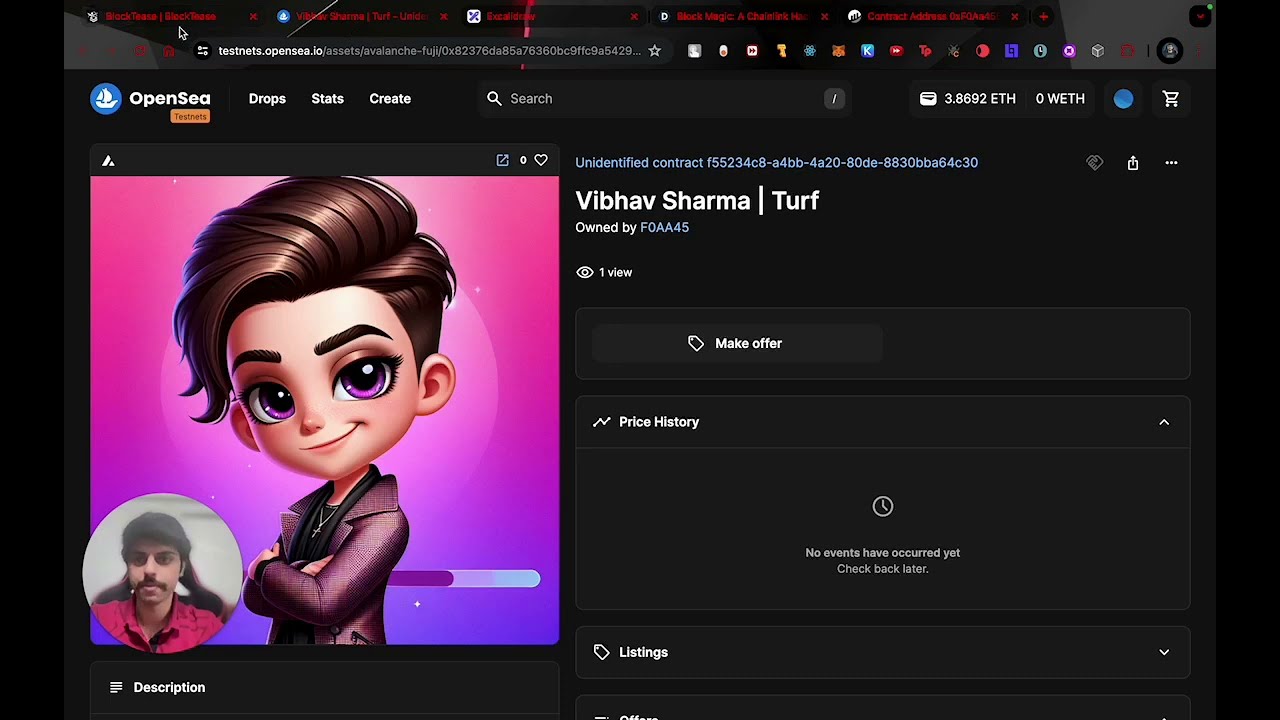Click the OpenSea logo
The image size is (1280, 720).
click(150, 99)
